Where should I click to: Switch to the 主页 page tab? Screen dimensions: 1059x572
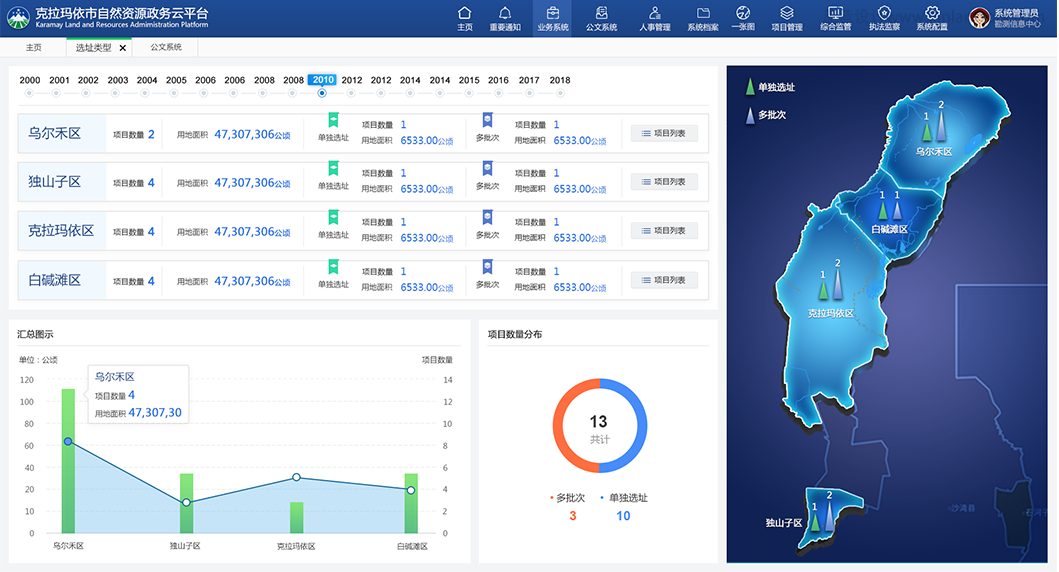(x=33, y=47)
